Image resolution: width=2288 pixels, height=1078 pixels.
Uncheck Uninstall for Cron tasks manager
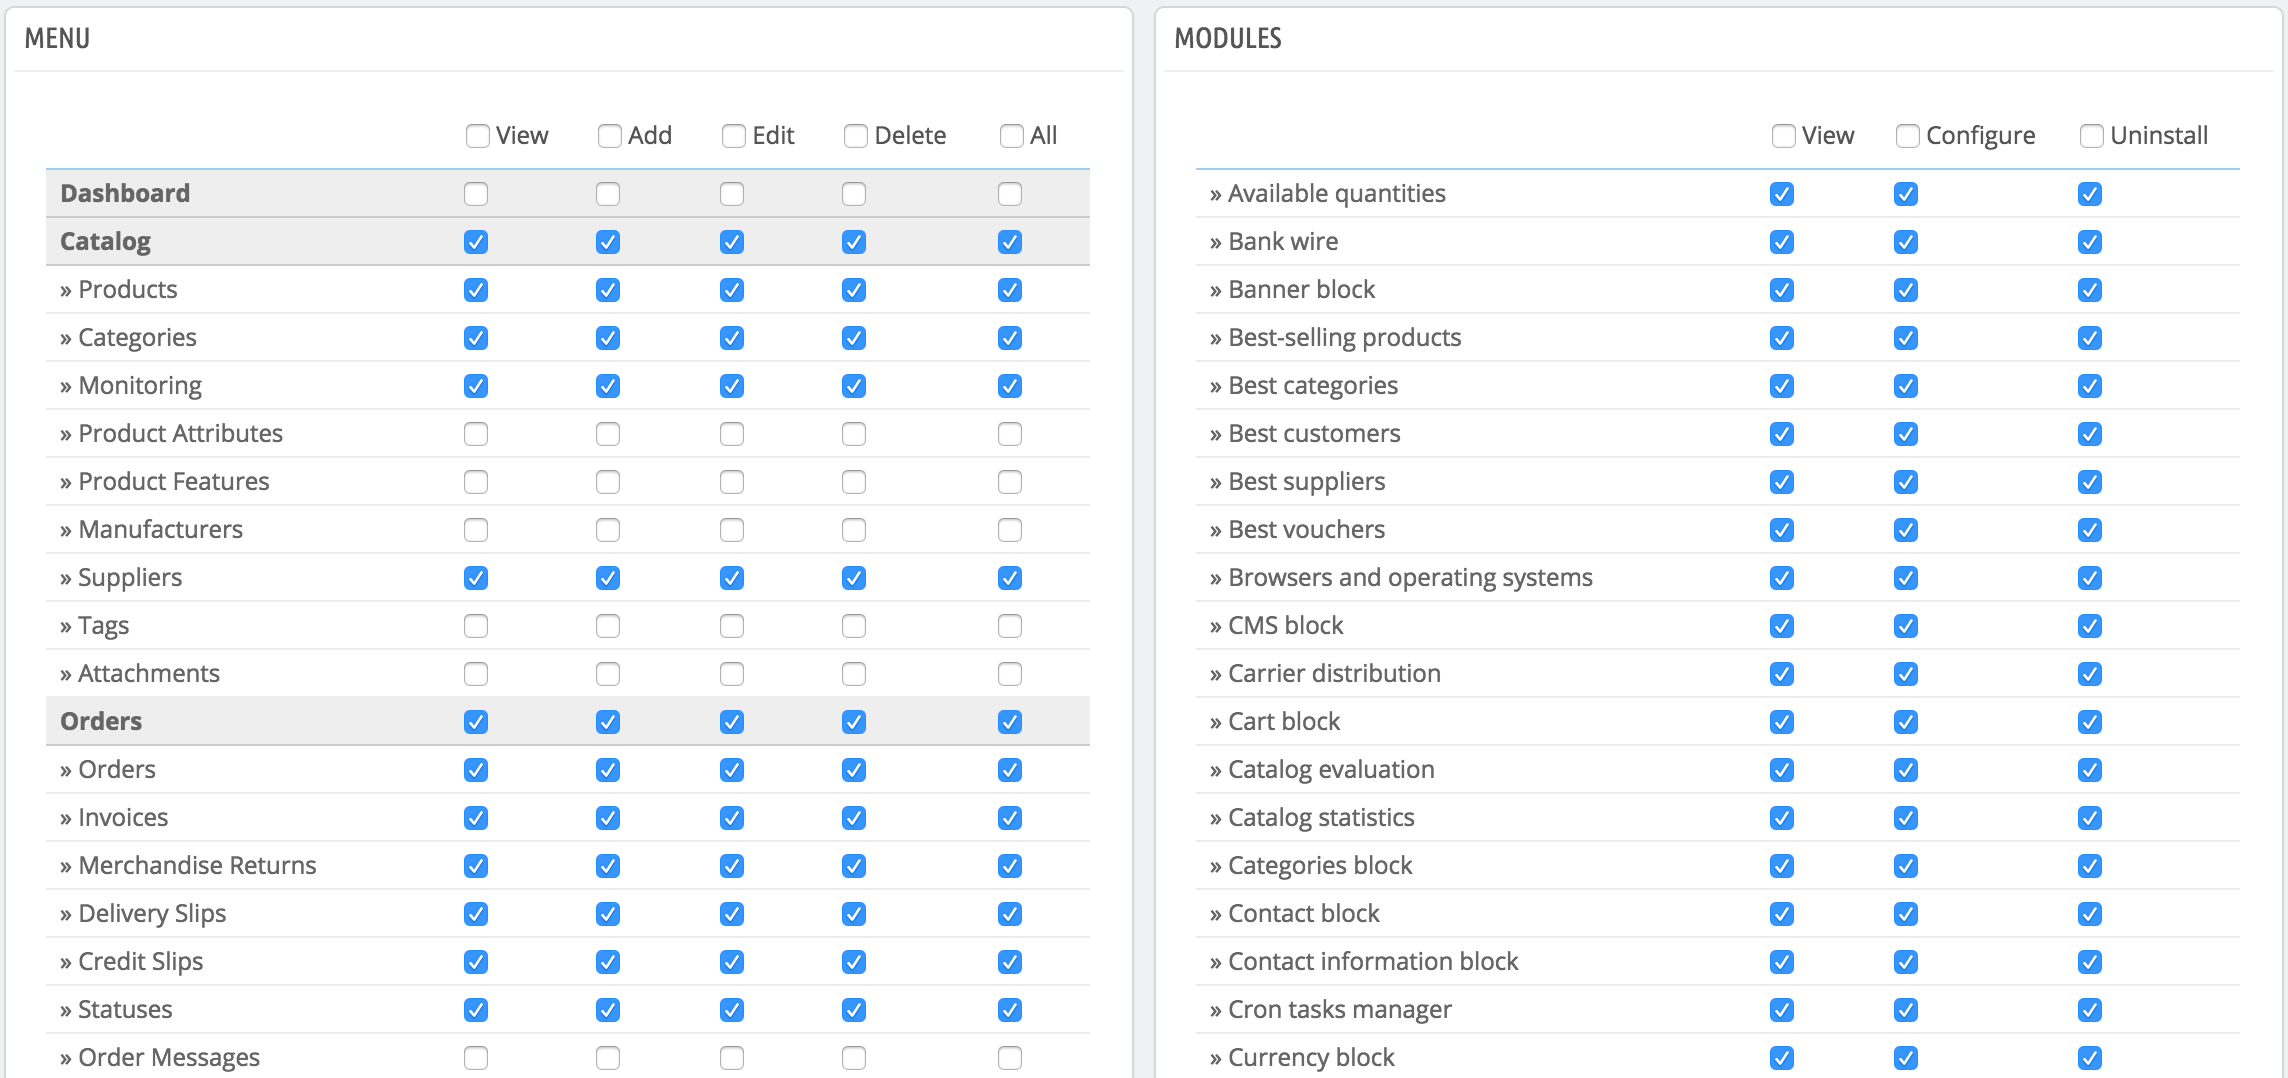pyautogui.click(x=2090, y=1010)
